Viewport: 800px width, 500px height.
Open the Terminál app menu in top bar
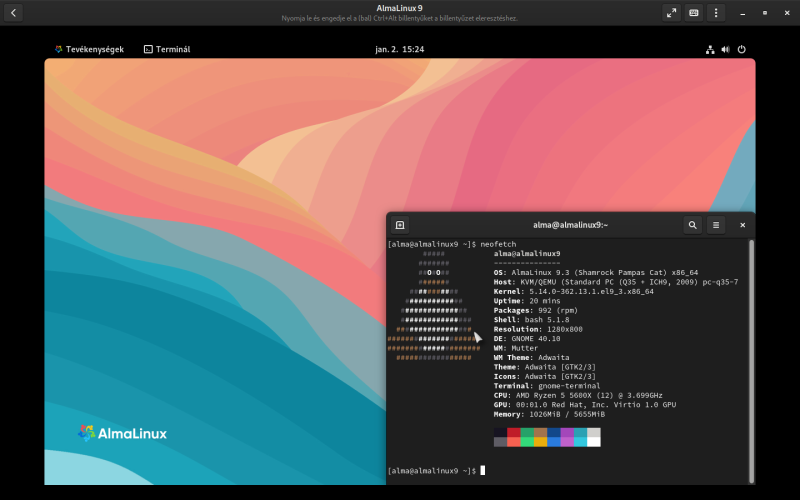[167, 49]
